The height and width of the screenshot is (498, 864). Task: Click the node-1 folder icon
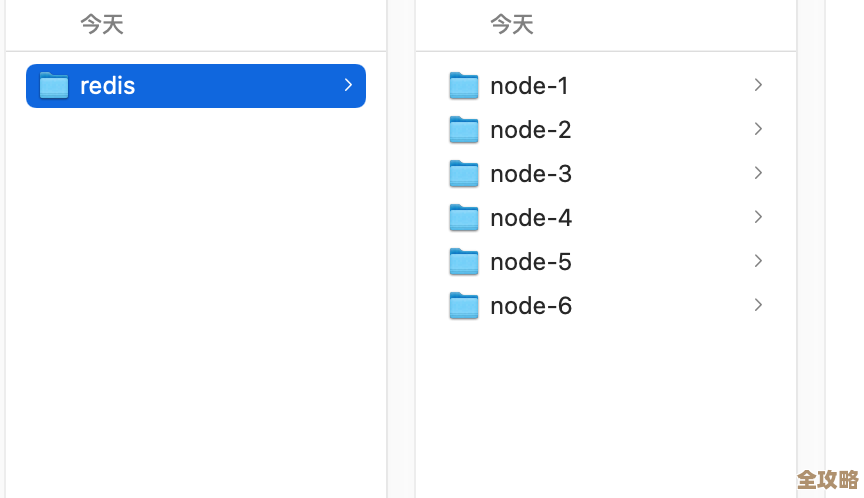(x=464, y=86)
